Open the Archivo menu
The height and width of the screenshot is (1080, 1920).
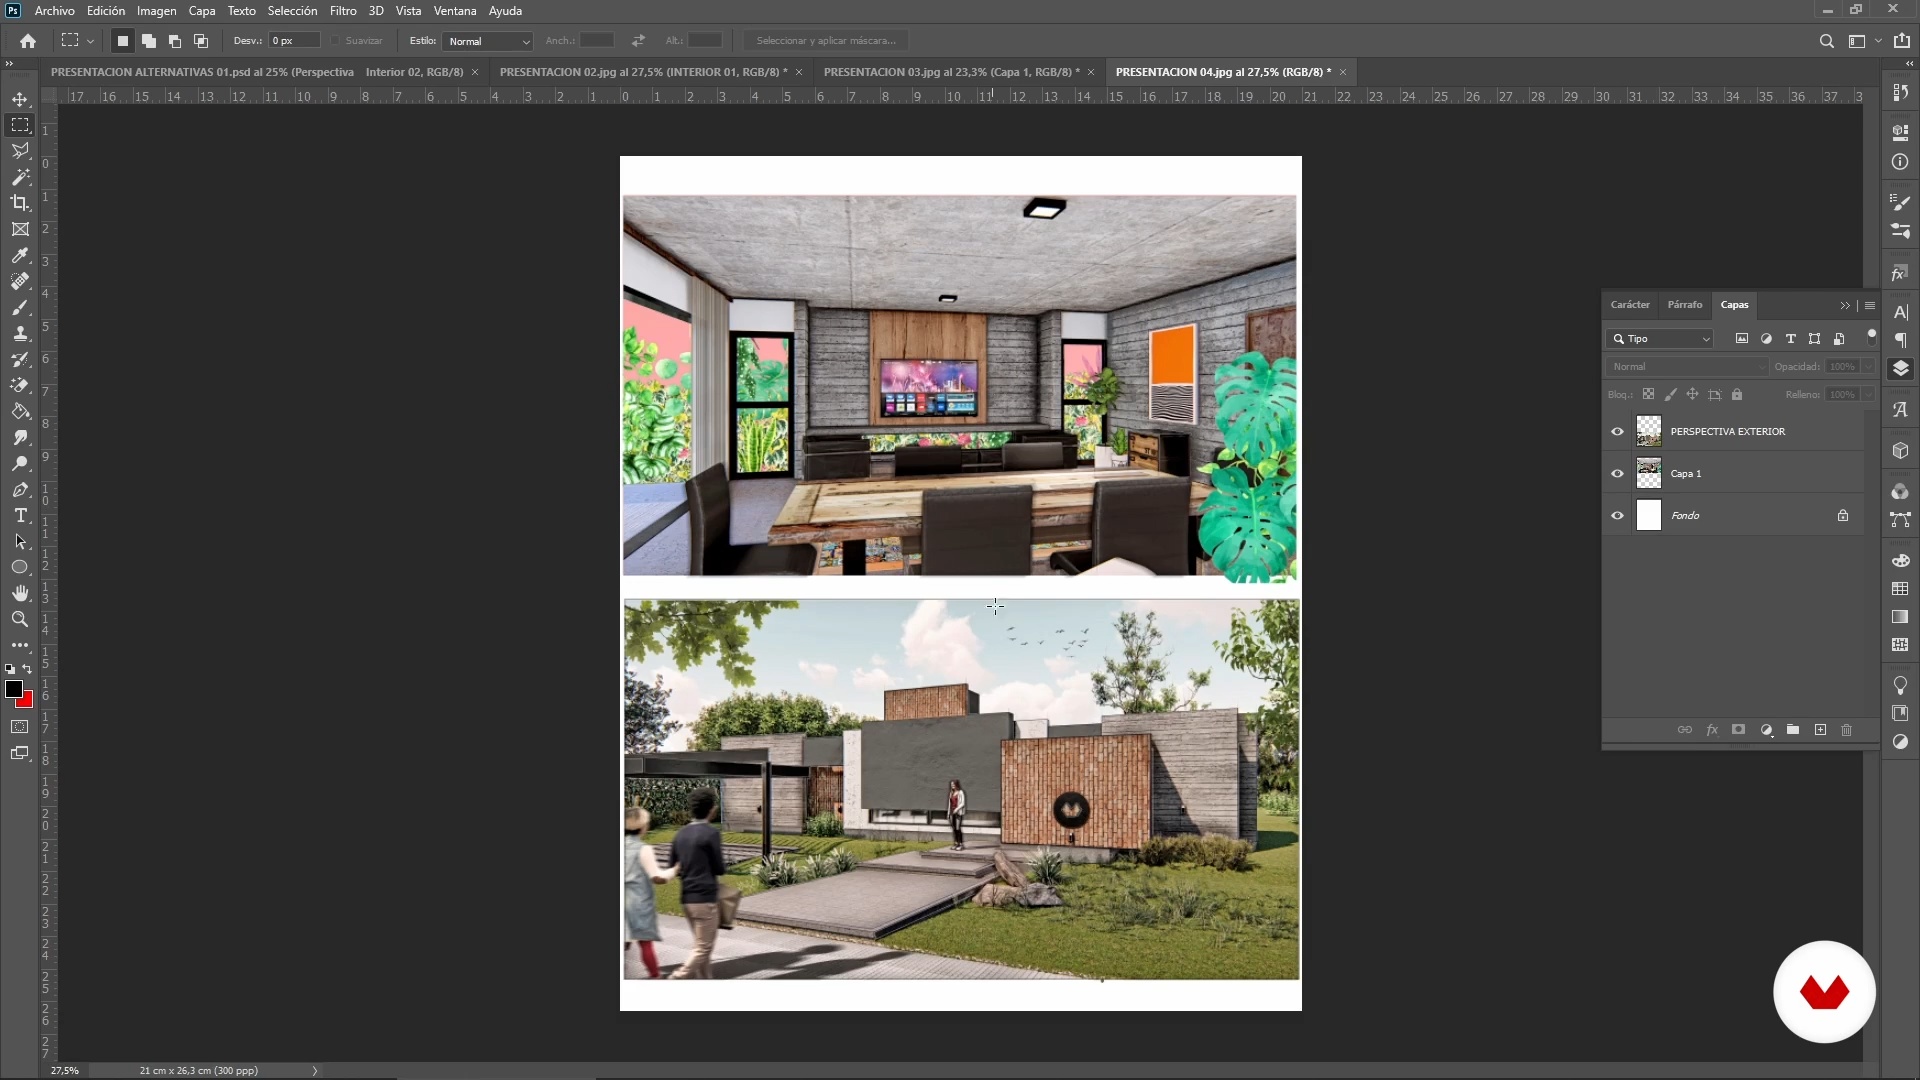(x=54, y=11)
